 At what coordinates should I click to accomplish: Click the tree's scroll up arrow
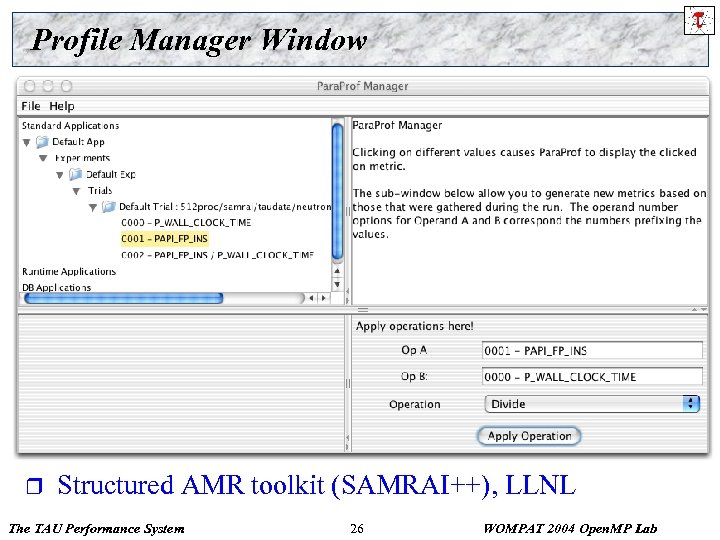[x=337, y=271]
